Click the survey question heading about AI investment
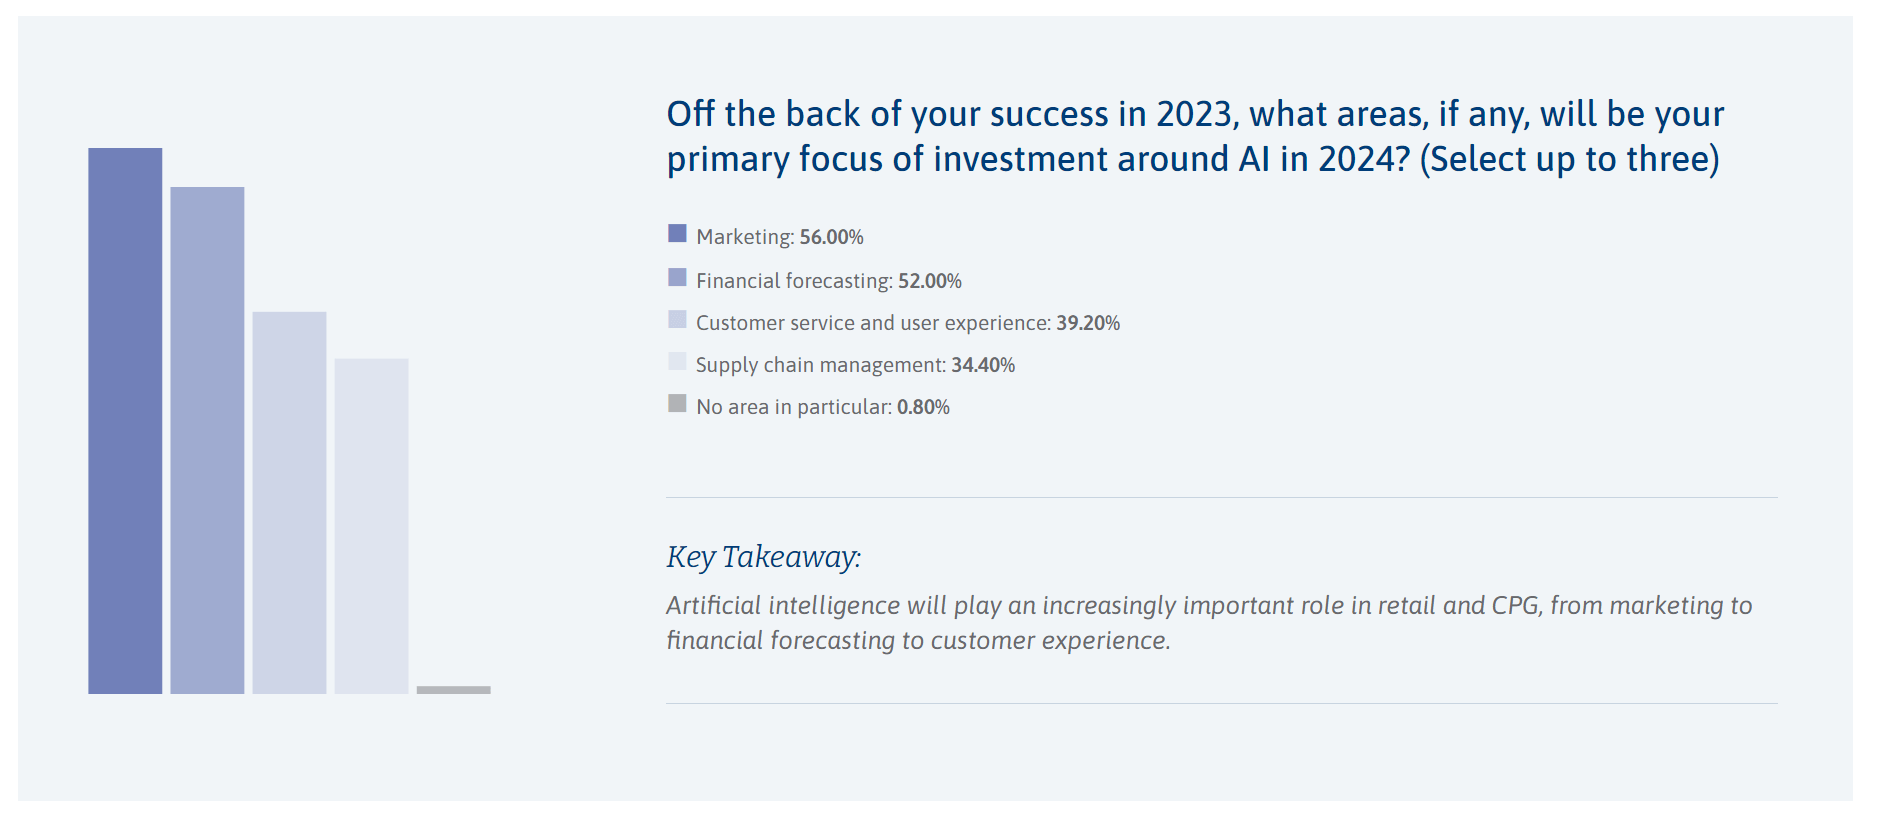The height and width of the screenshot is (820, 1879). point(1195,137)
